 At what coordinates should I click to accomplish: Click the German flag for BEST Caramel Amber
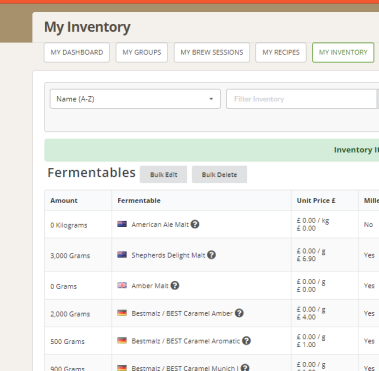coord(122,313)
